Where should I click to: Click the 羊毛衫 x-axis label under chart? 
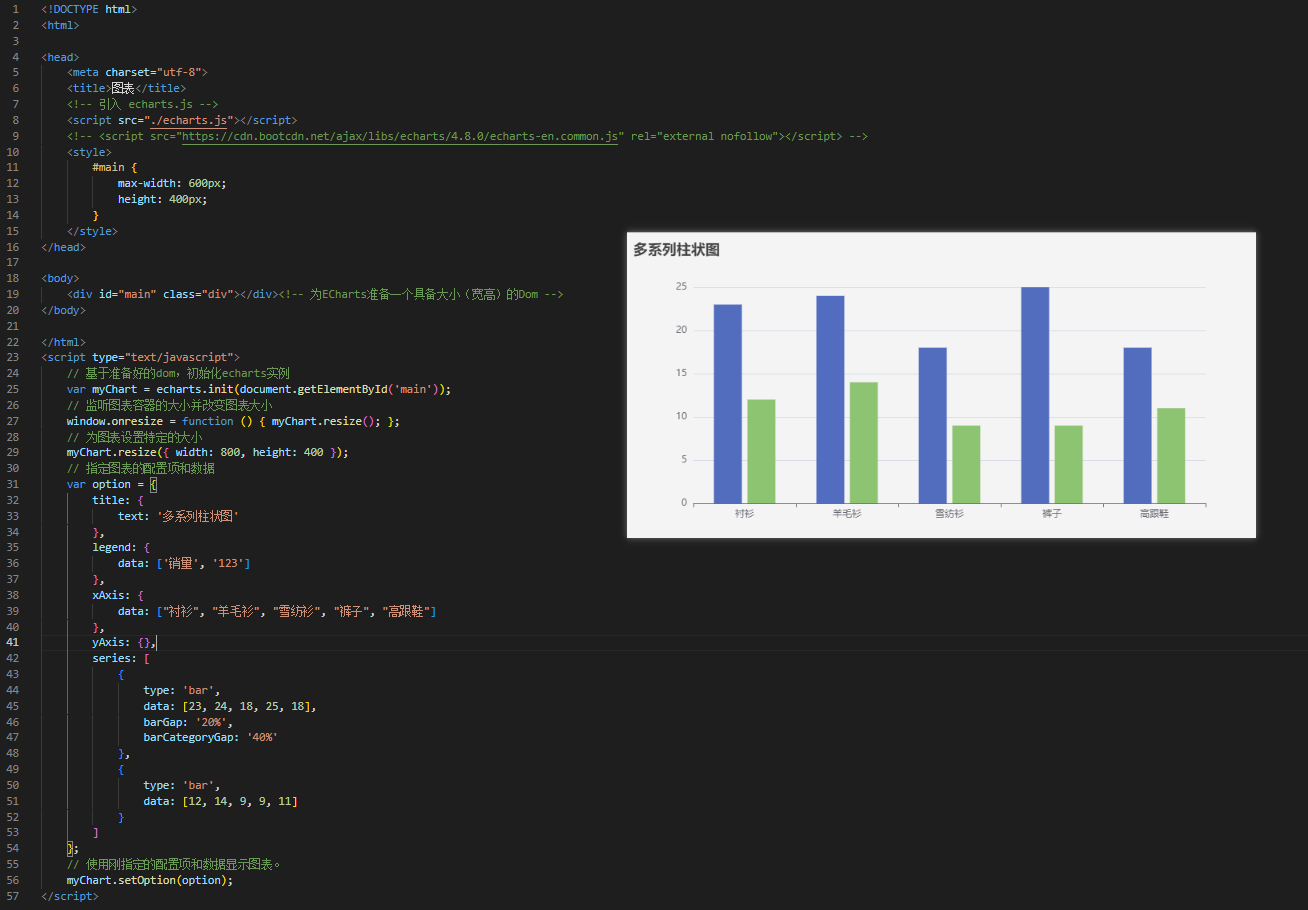pos(847,513)
